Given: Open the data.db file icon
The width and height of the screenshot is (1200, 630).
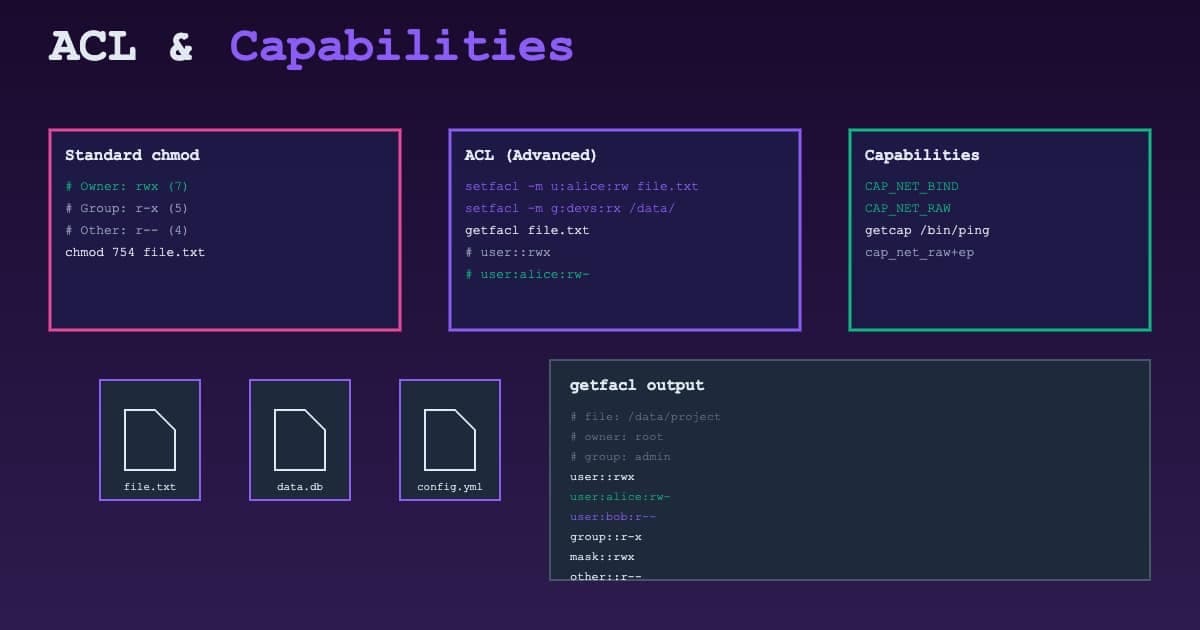Looking at the screenshot, I should (300, 440).
